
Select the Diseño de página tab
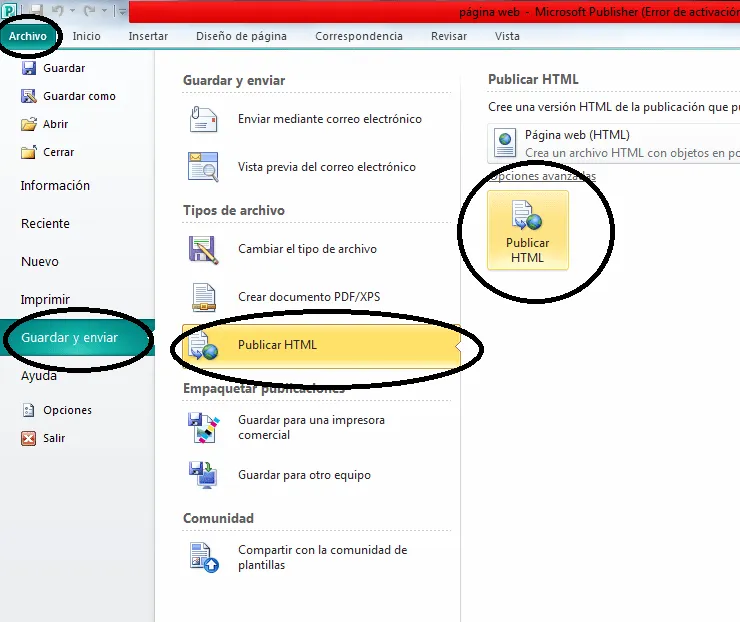coord(241,36)
